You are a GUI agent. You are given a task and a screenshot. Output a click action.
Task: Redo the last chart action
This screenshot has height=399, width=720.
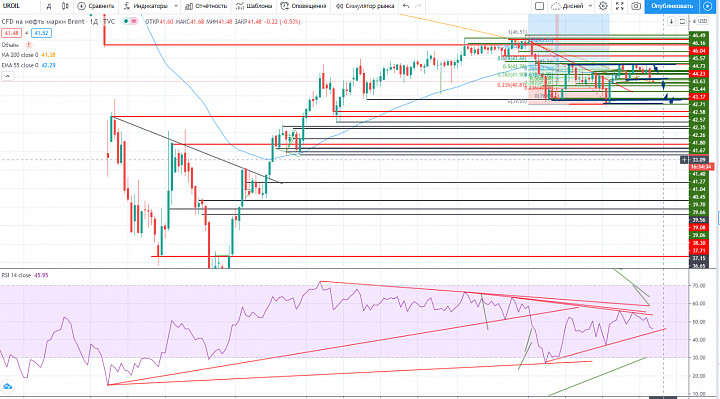tap(418, 6)
